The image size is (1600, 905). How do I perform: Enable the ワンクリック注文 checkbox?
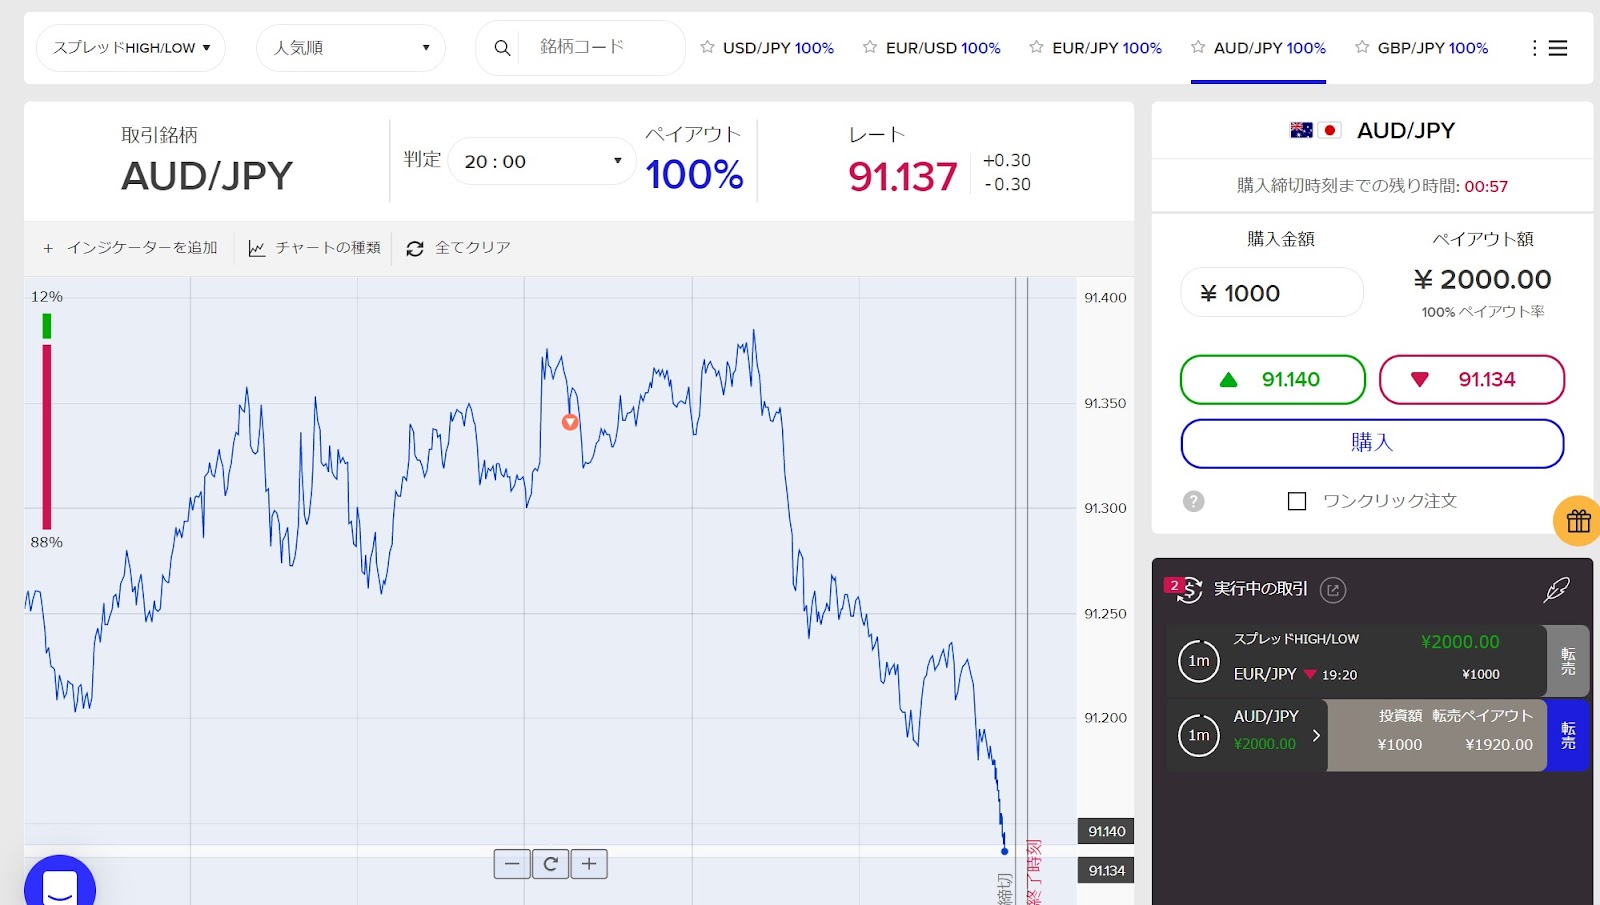pos(1297,501)
